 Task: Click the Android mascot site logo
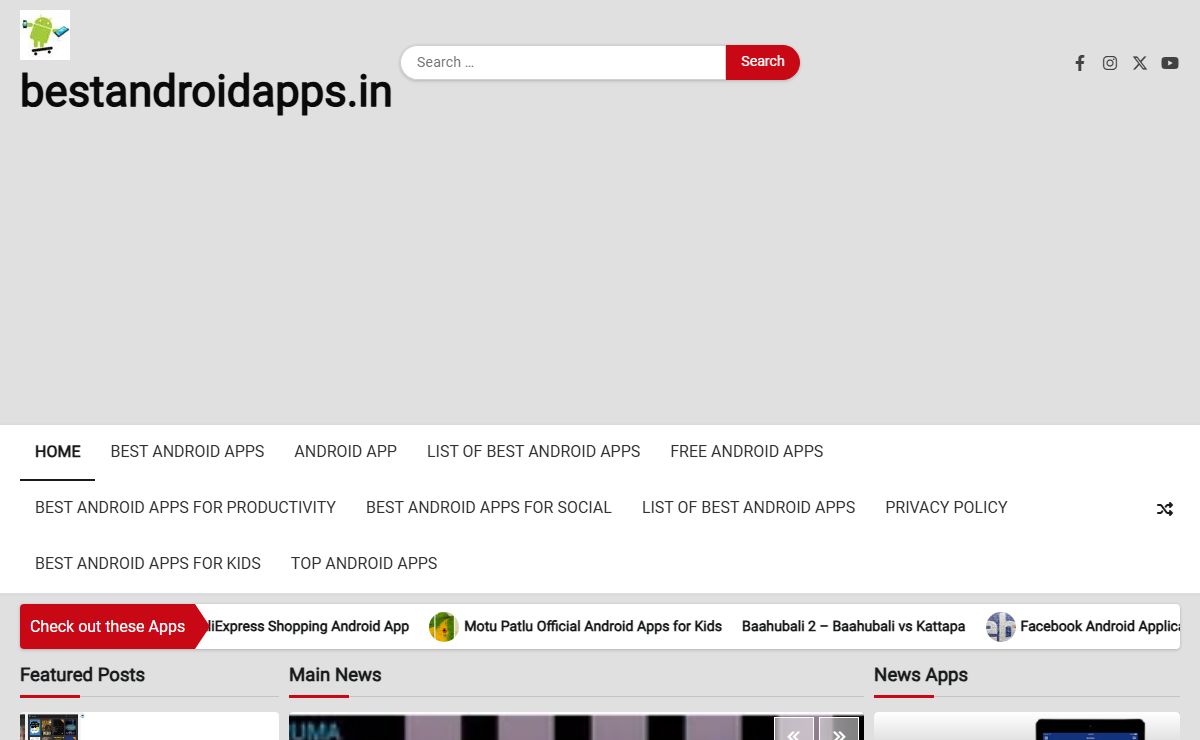click(45, 35)
